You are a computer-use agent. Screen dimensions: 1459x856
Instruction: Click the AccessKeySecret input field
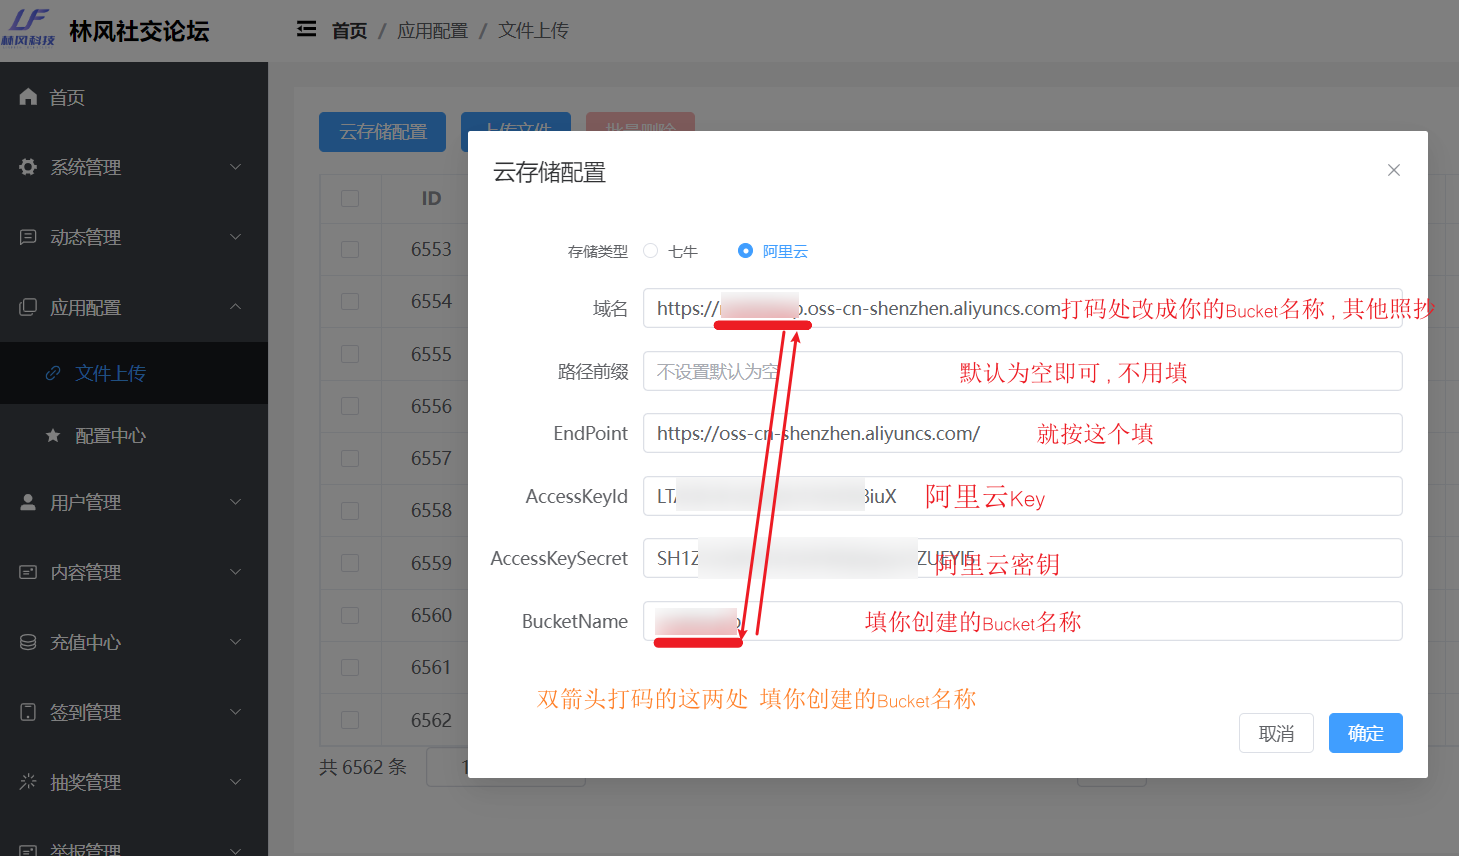point(1022,558)
